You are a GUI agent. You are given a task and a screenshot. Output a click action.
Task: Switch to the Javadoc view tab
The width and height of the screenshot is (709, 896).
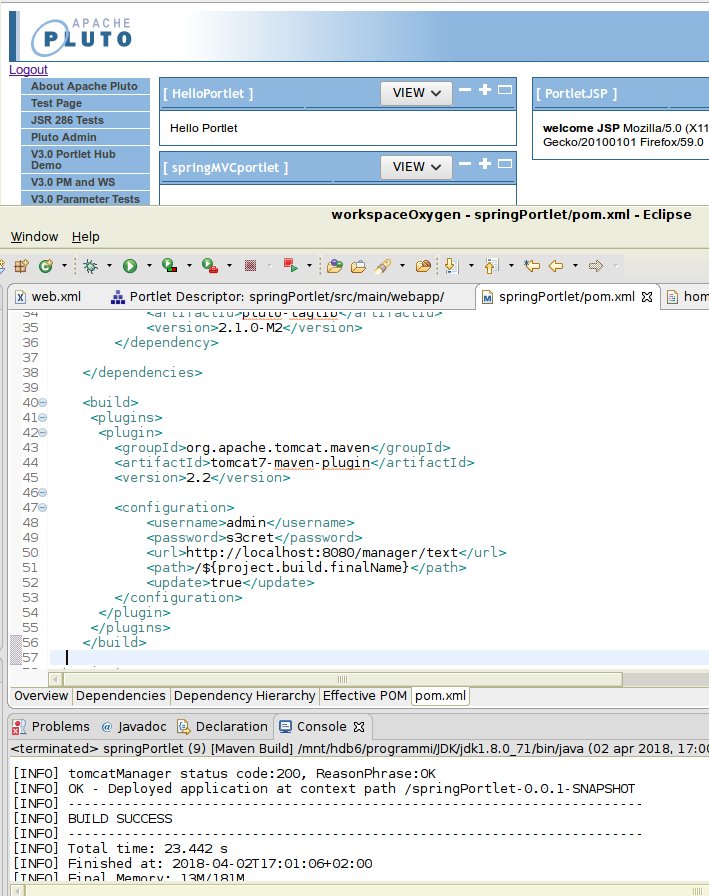coord(134,727)
